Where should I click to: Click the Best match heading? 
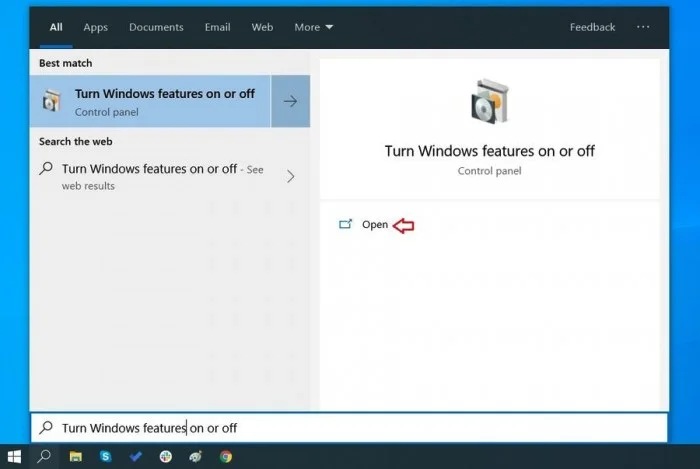[x=66, y=63]
